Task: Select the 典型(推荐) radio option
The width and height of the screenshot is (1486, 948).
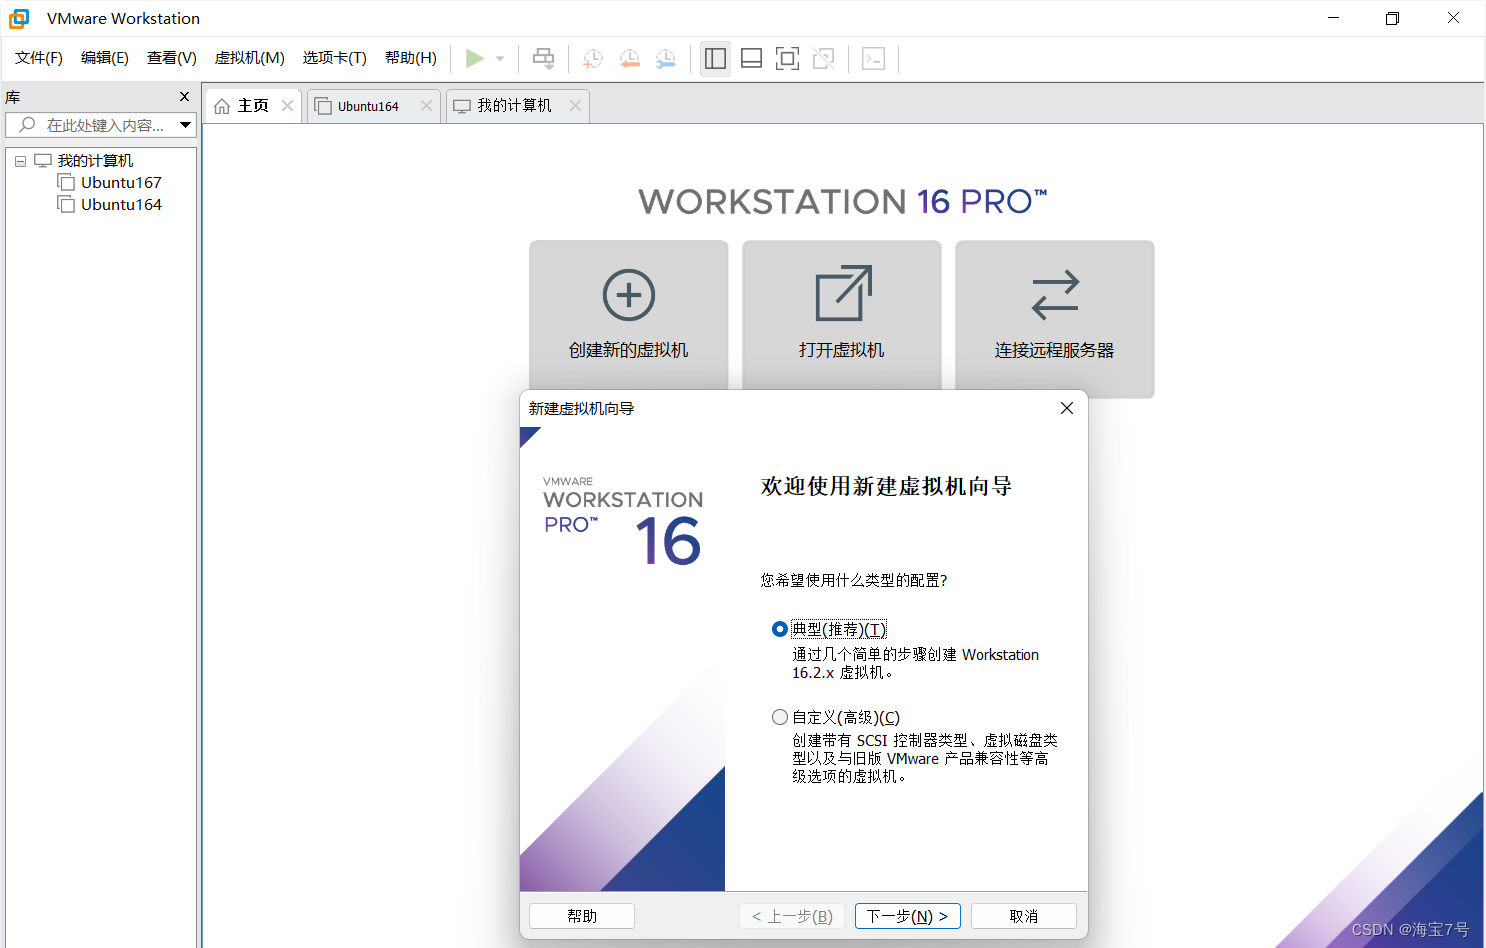Action: pyautogui.click(x=780, y=629)
